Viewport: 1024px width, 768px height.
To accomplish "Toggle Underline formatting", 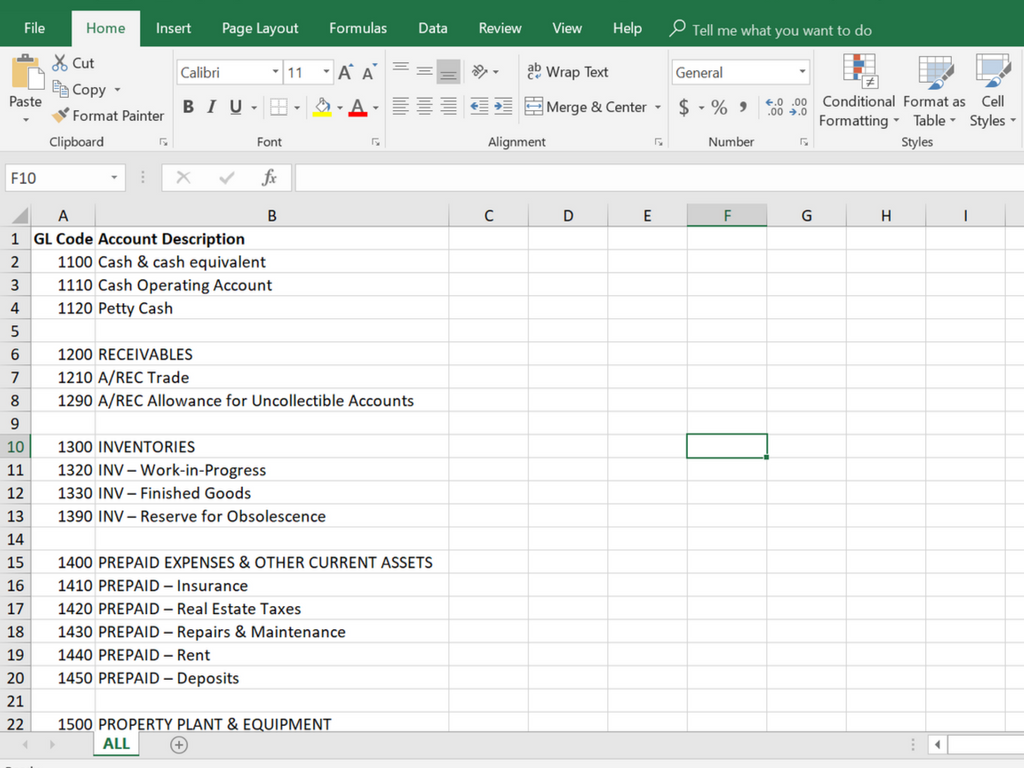I will (x=236, y=106).
